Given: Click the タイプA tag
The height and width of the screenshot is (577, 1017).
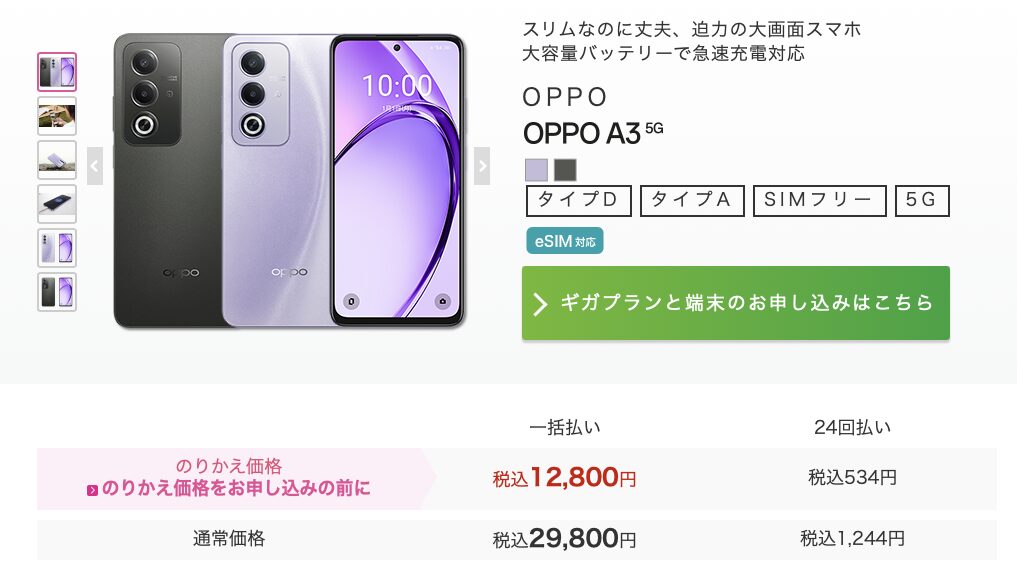Looking at the screenshot, I should click(x=692, y=201).
